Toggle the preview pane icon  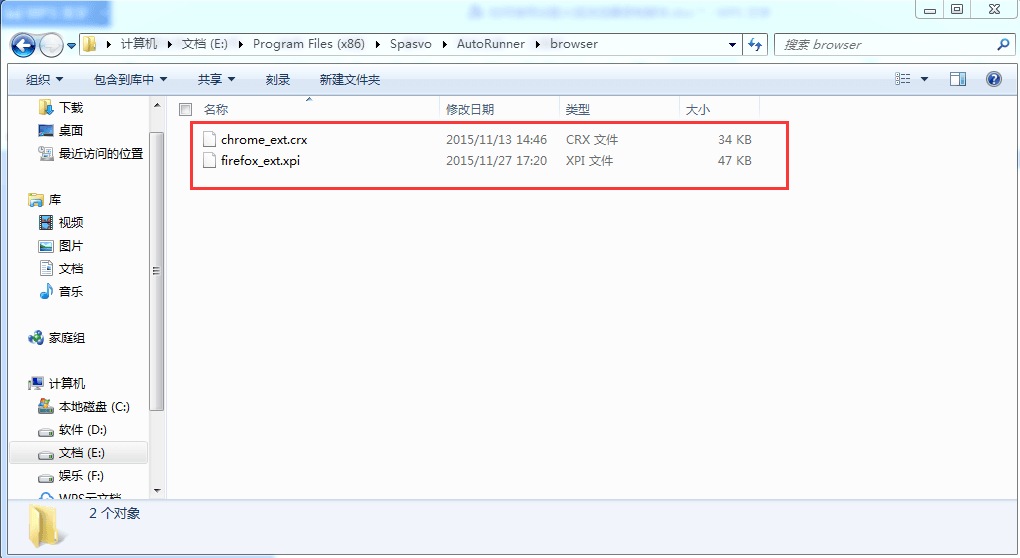tap(958, 79)
